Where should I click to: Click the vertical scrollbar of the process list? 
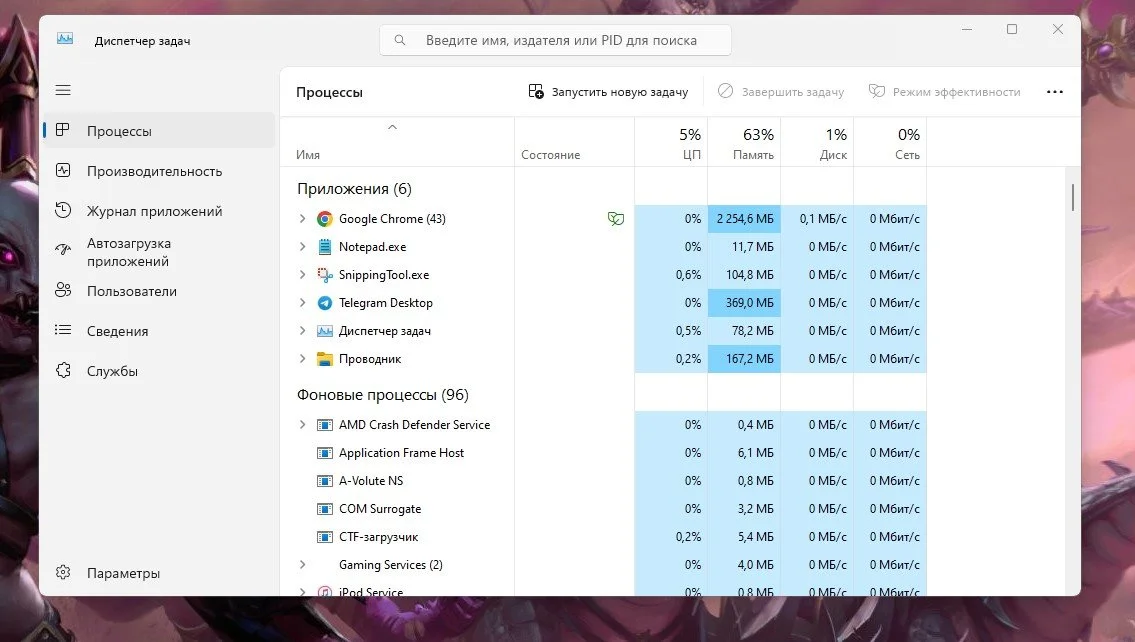point(1072,198)
